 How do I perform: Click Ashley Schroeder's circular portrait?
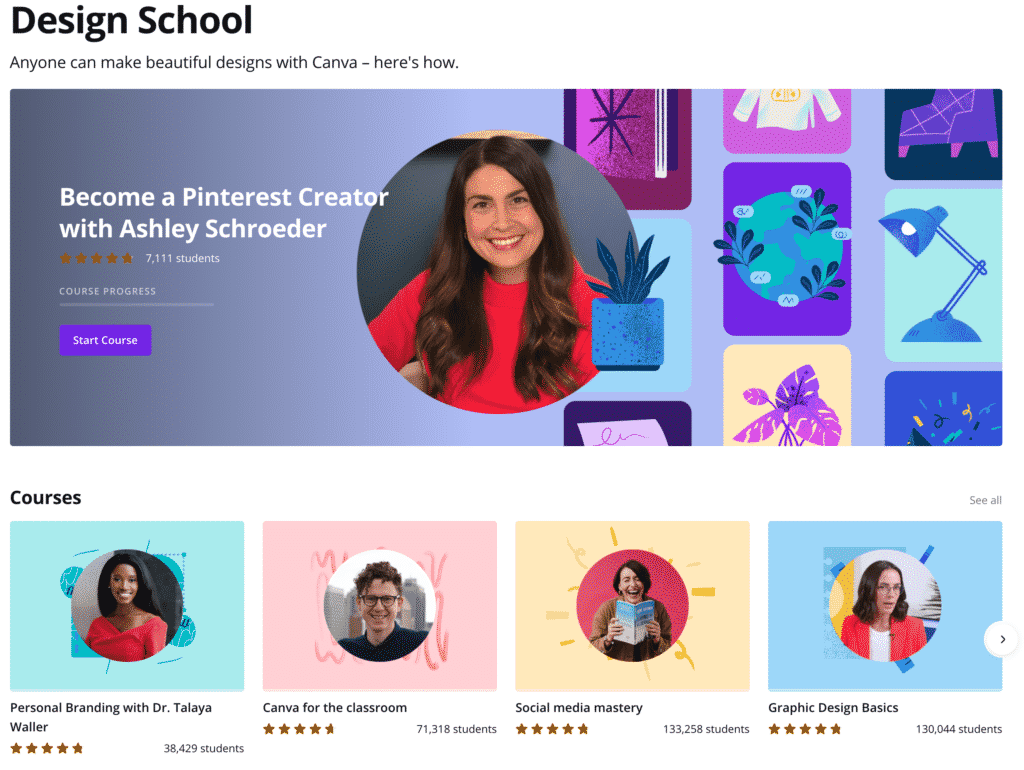pos(499,272)
